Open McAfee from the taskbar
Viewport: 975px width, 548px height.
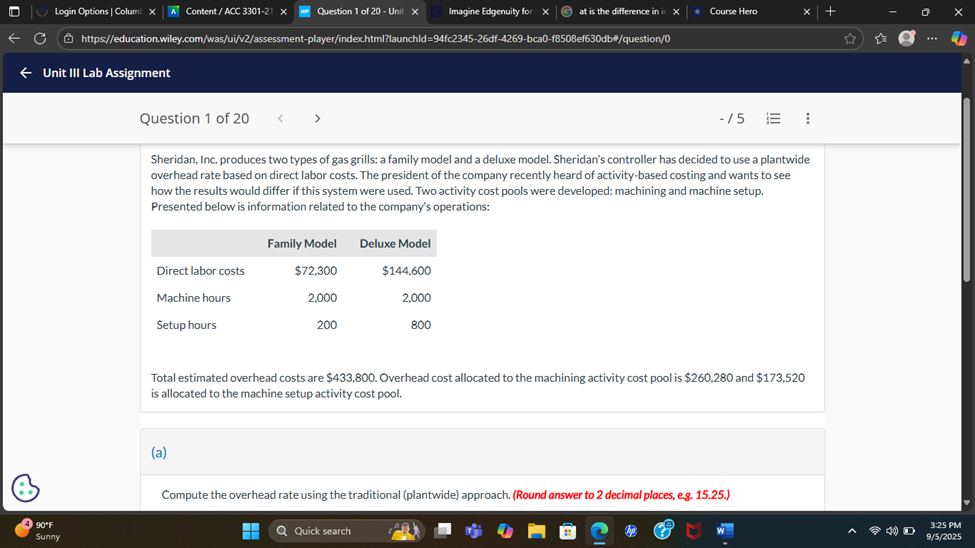click(x=693, y=531)
